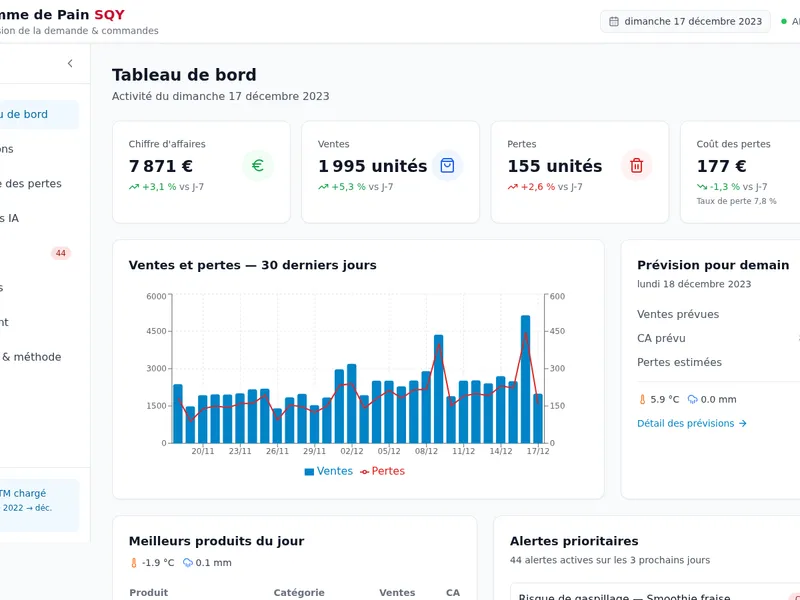This screenshot has width=800, height=600.
Task: Click the Chiffre d'affaires value 7 871 €
Action: click(161, 166)
